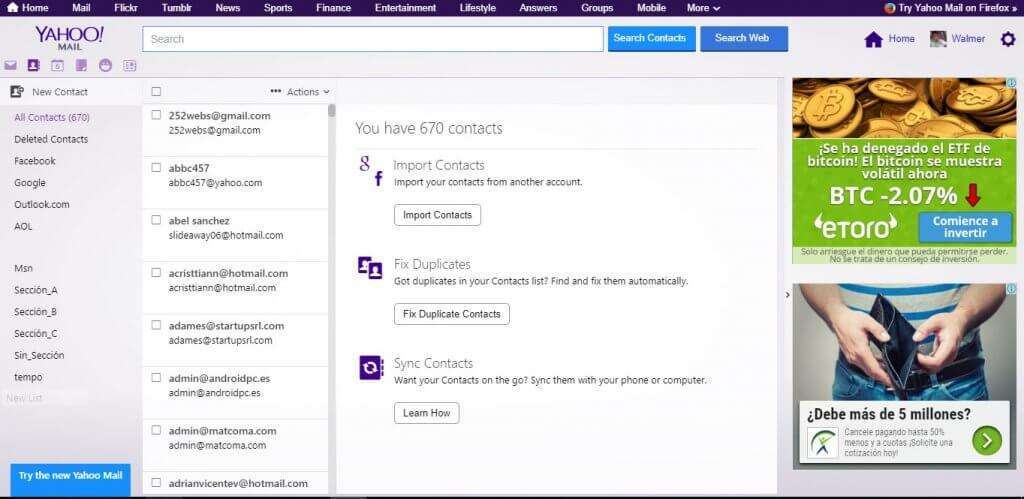This screenshot has height=499, width=1024.
Task: Open the Messenger smiley icon
Action: click(x=106, y=65)
